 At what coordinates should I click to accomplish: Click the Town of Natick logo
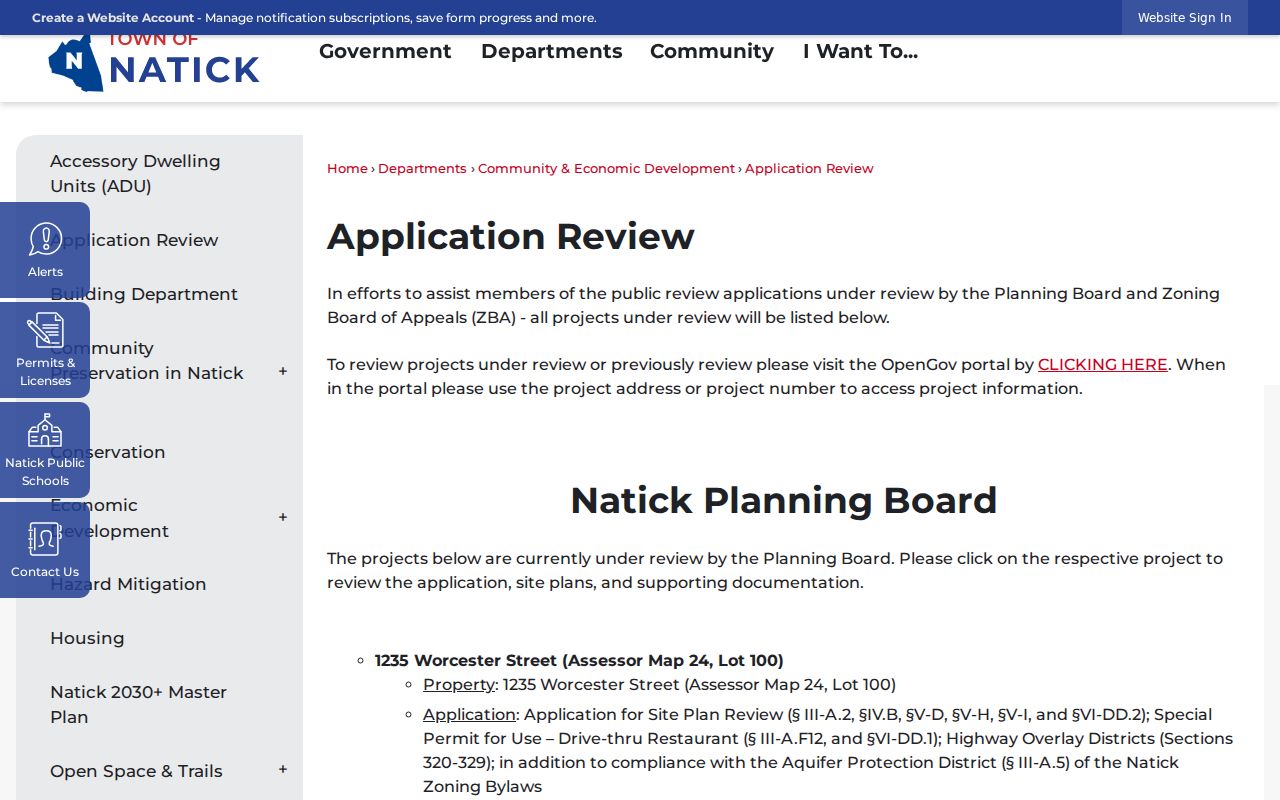click(154, 63)
